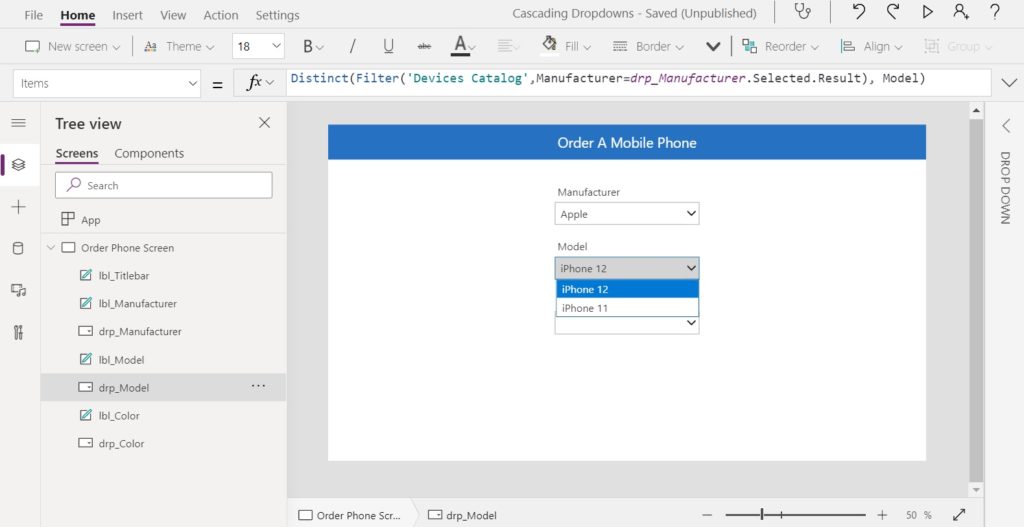The image size is (1024, 527).
Task: Click the zoom slider at the bottom
Action: click(795, 515)
